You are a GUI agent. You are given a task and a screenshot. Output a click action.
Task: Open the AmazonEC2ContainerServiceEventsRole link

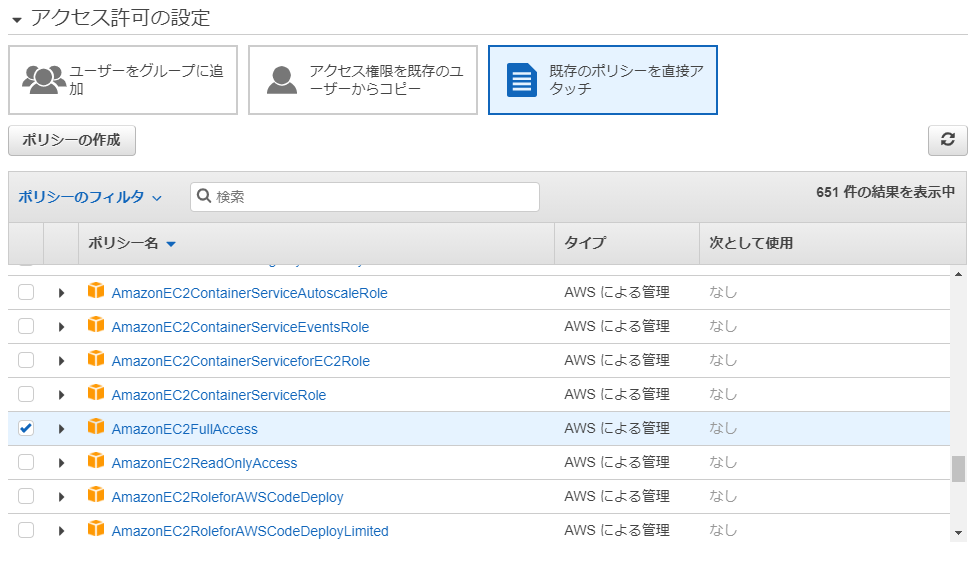click(240, 327)
